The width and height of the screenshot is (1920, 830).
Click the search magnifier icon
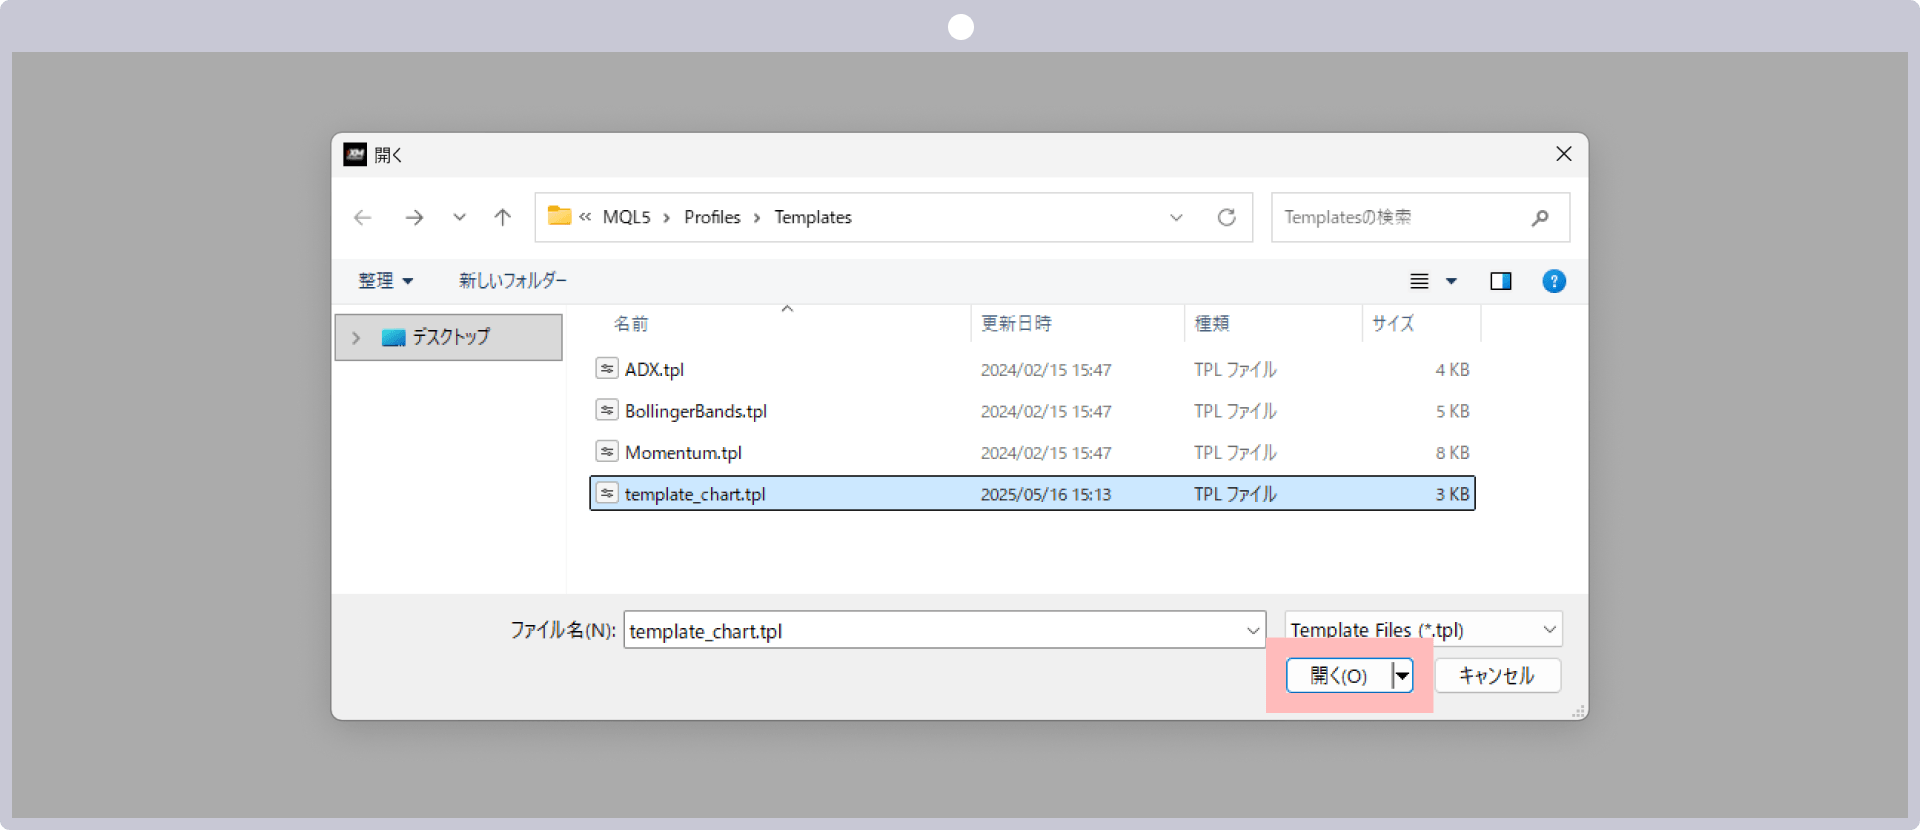[1540, 217]
